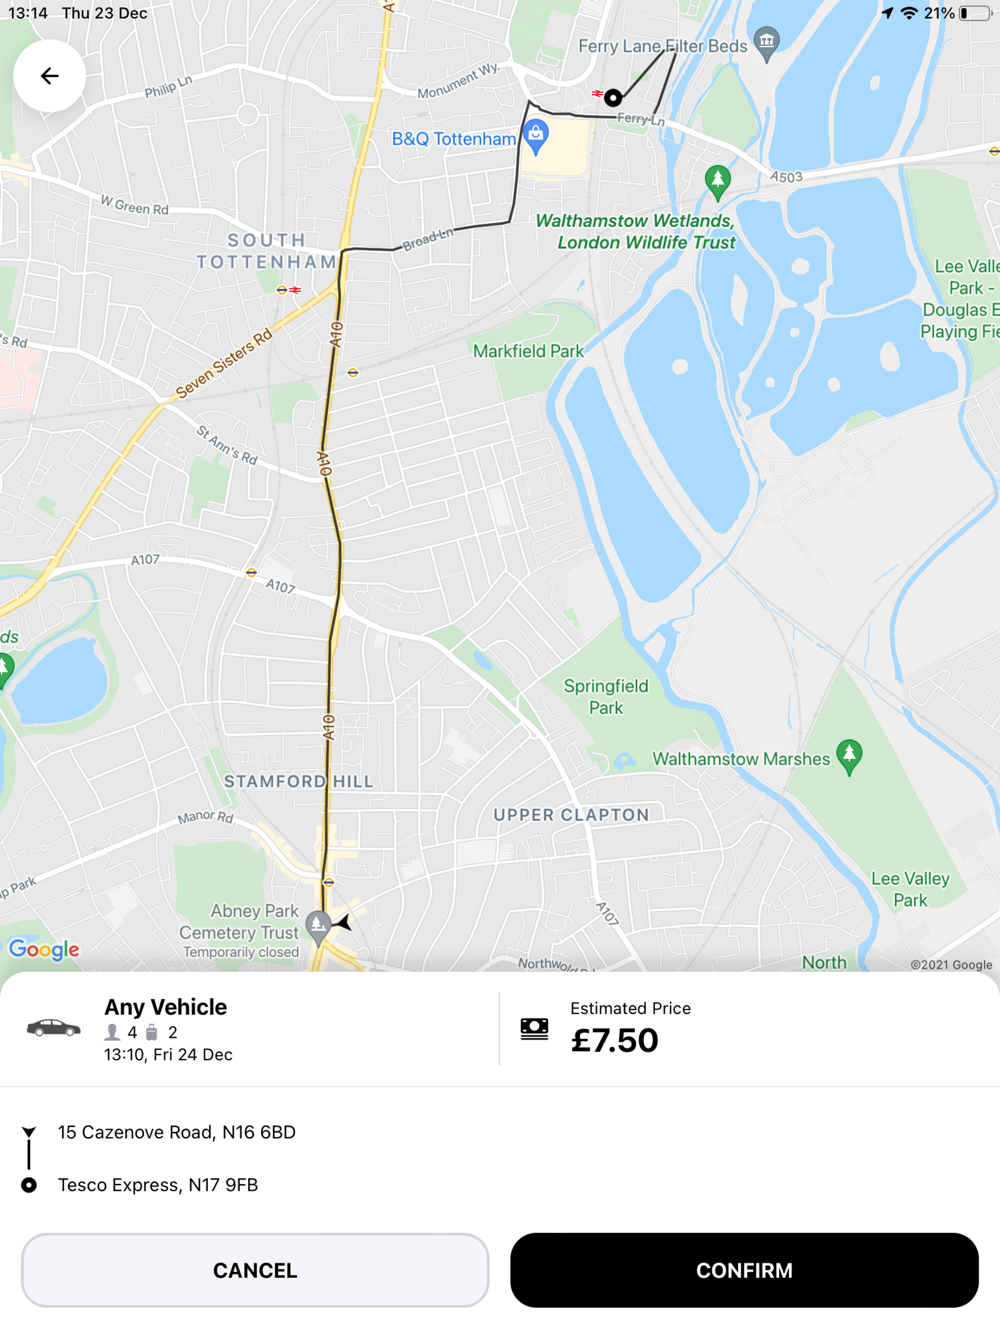Image resolution: width=1000 pixels, height=1334 pixels.
Task: Change the 13:10, Fri 24 Dec pickup time
Action: pos(168,1055)
